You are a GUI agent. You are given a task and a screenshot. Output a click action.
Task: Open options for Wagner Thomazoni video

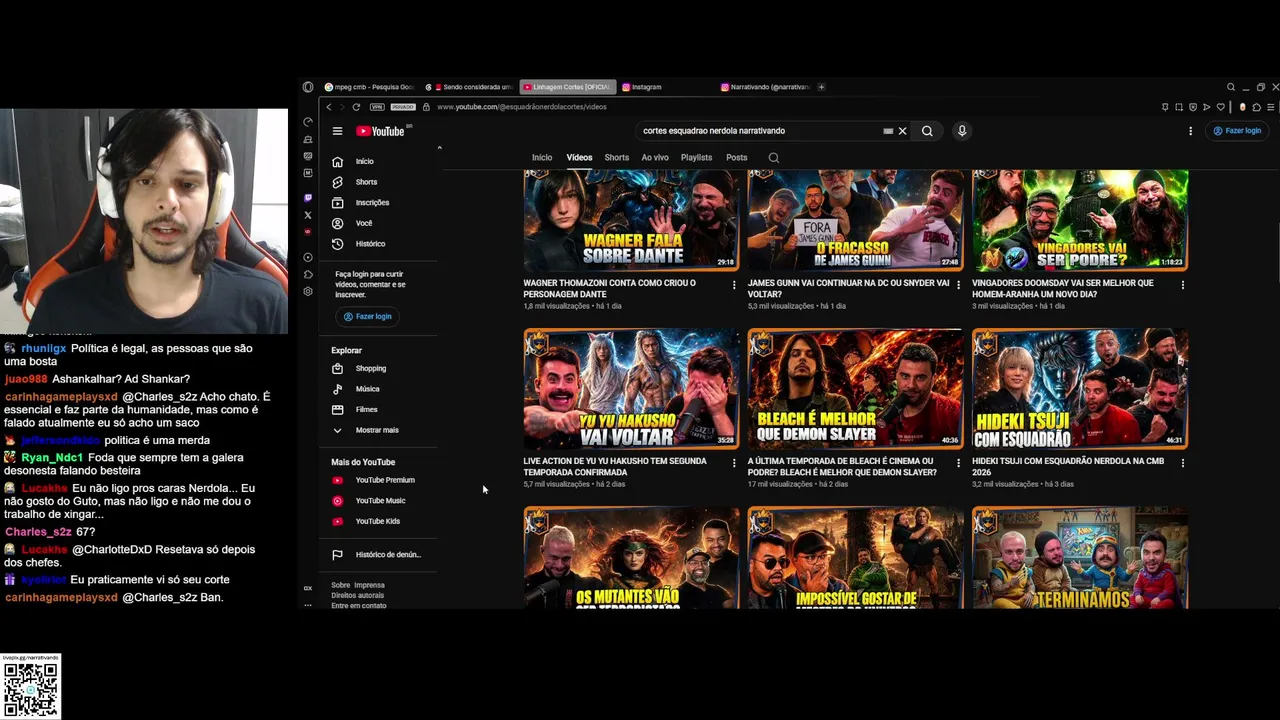click(x=734, y=285)
